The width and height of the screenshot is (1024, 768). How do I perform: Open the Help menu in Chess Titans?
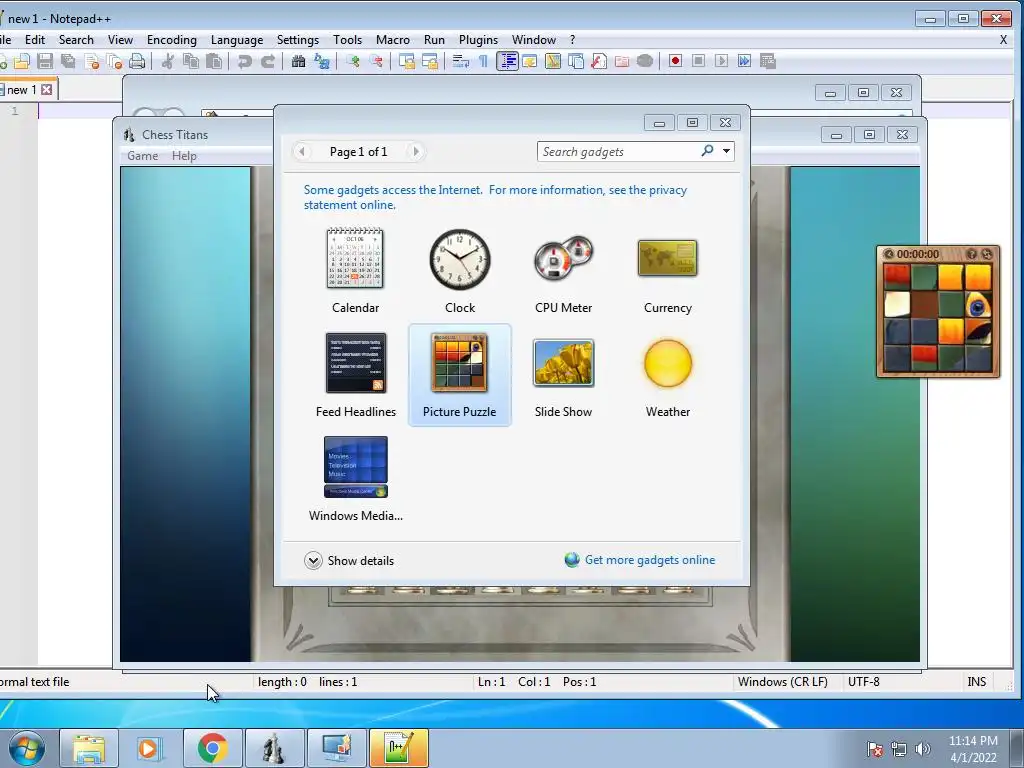[184, 155]
